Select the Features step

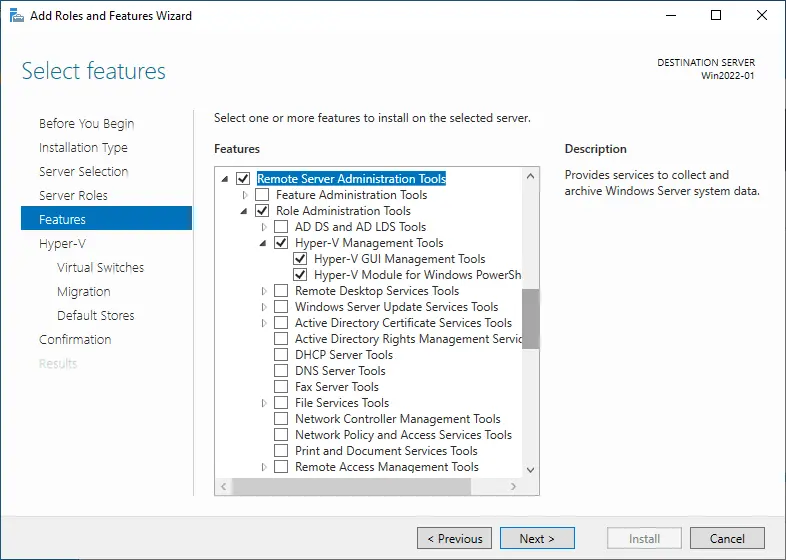point(106,218)
